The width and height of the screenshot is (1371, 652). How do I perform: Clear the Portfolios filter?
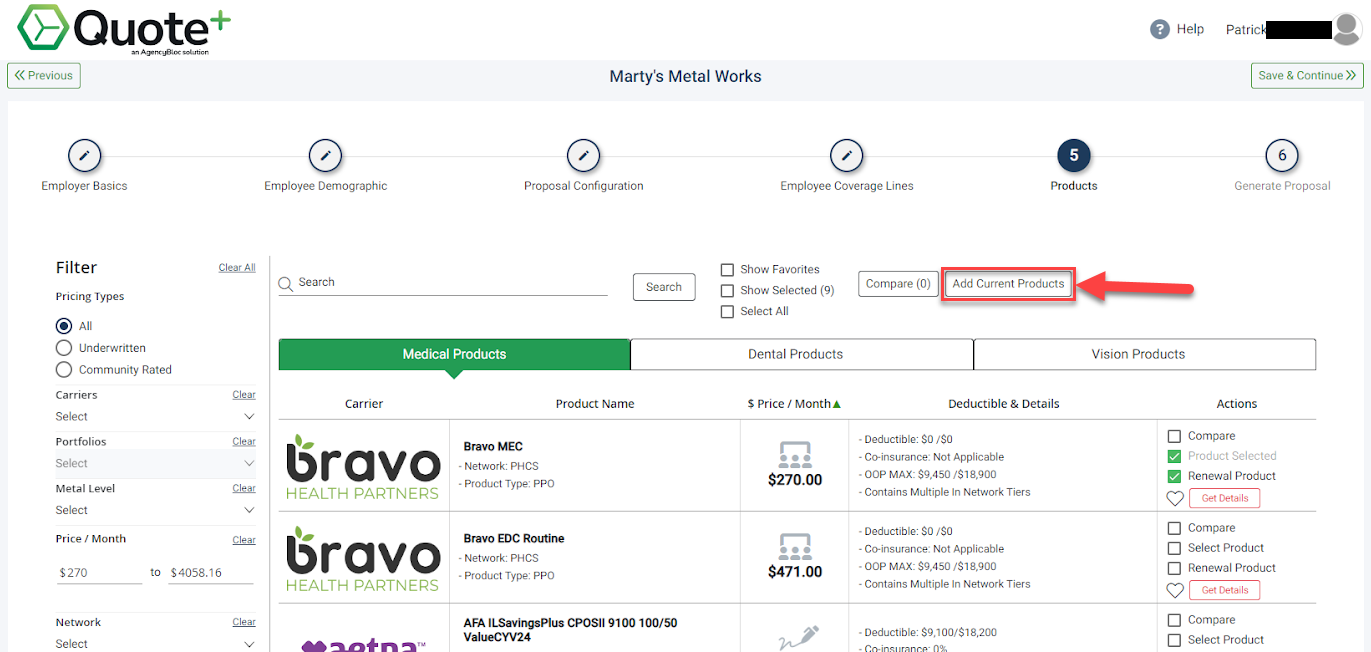(244, 442)
